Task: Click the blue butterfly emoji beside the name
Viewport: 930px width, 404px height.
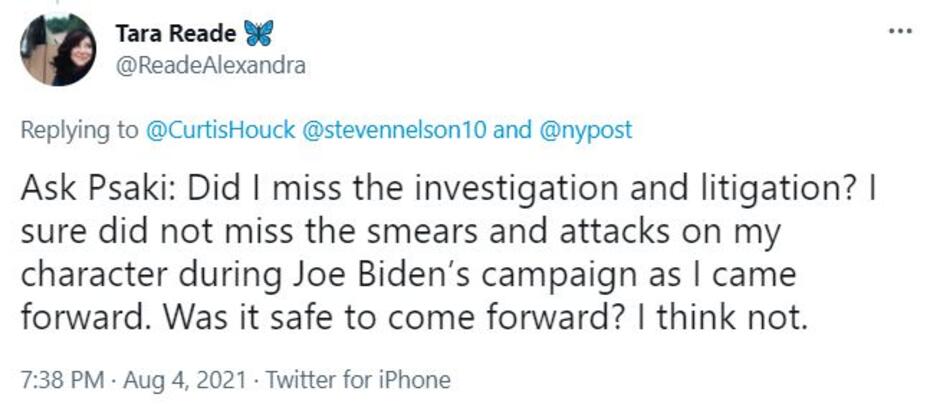Action: (257, 33)
